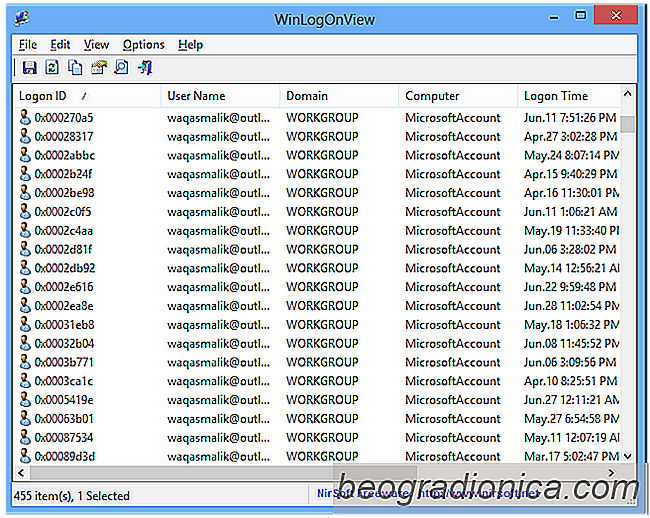Click logon time Mar.17 5:02:47 PM

point(571,457)
